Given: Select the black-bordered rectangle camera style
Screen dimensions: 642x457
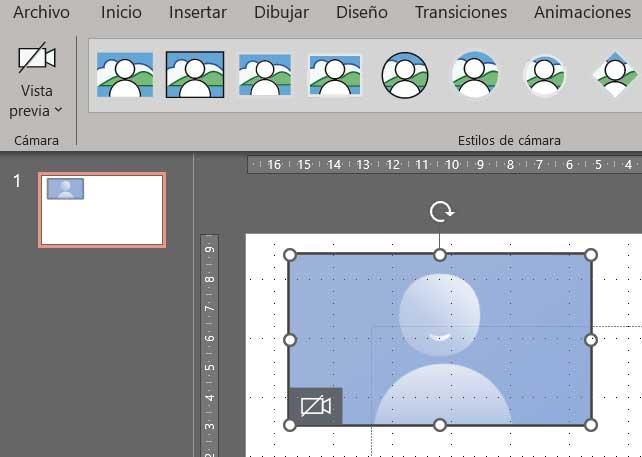Looking at the screenshot, I should (195, 75).
